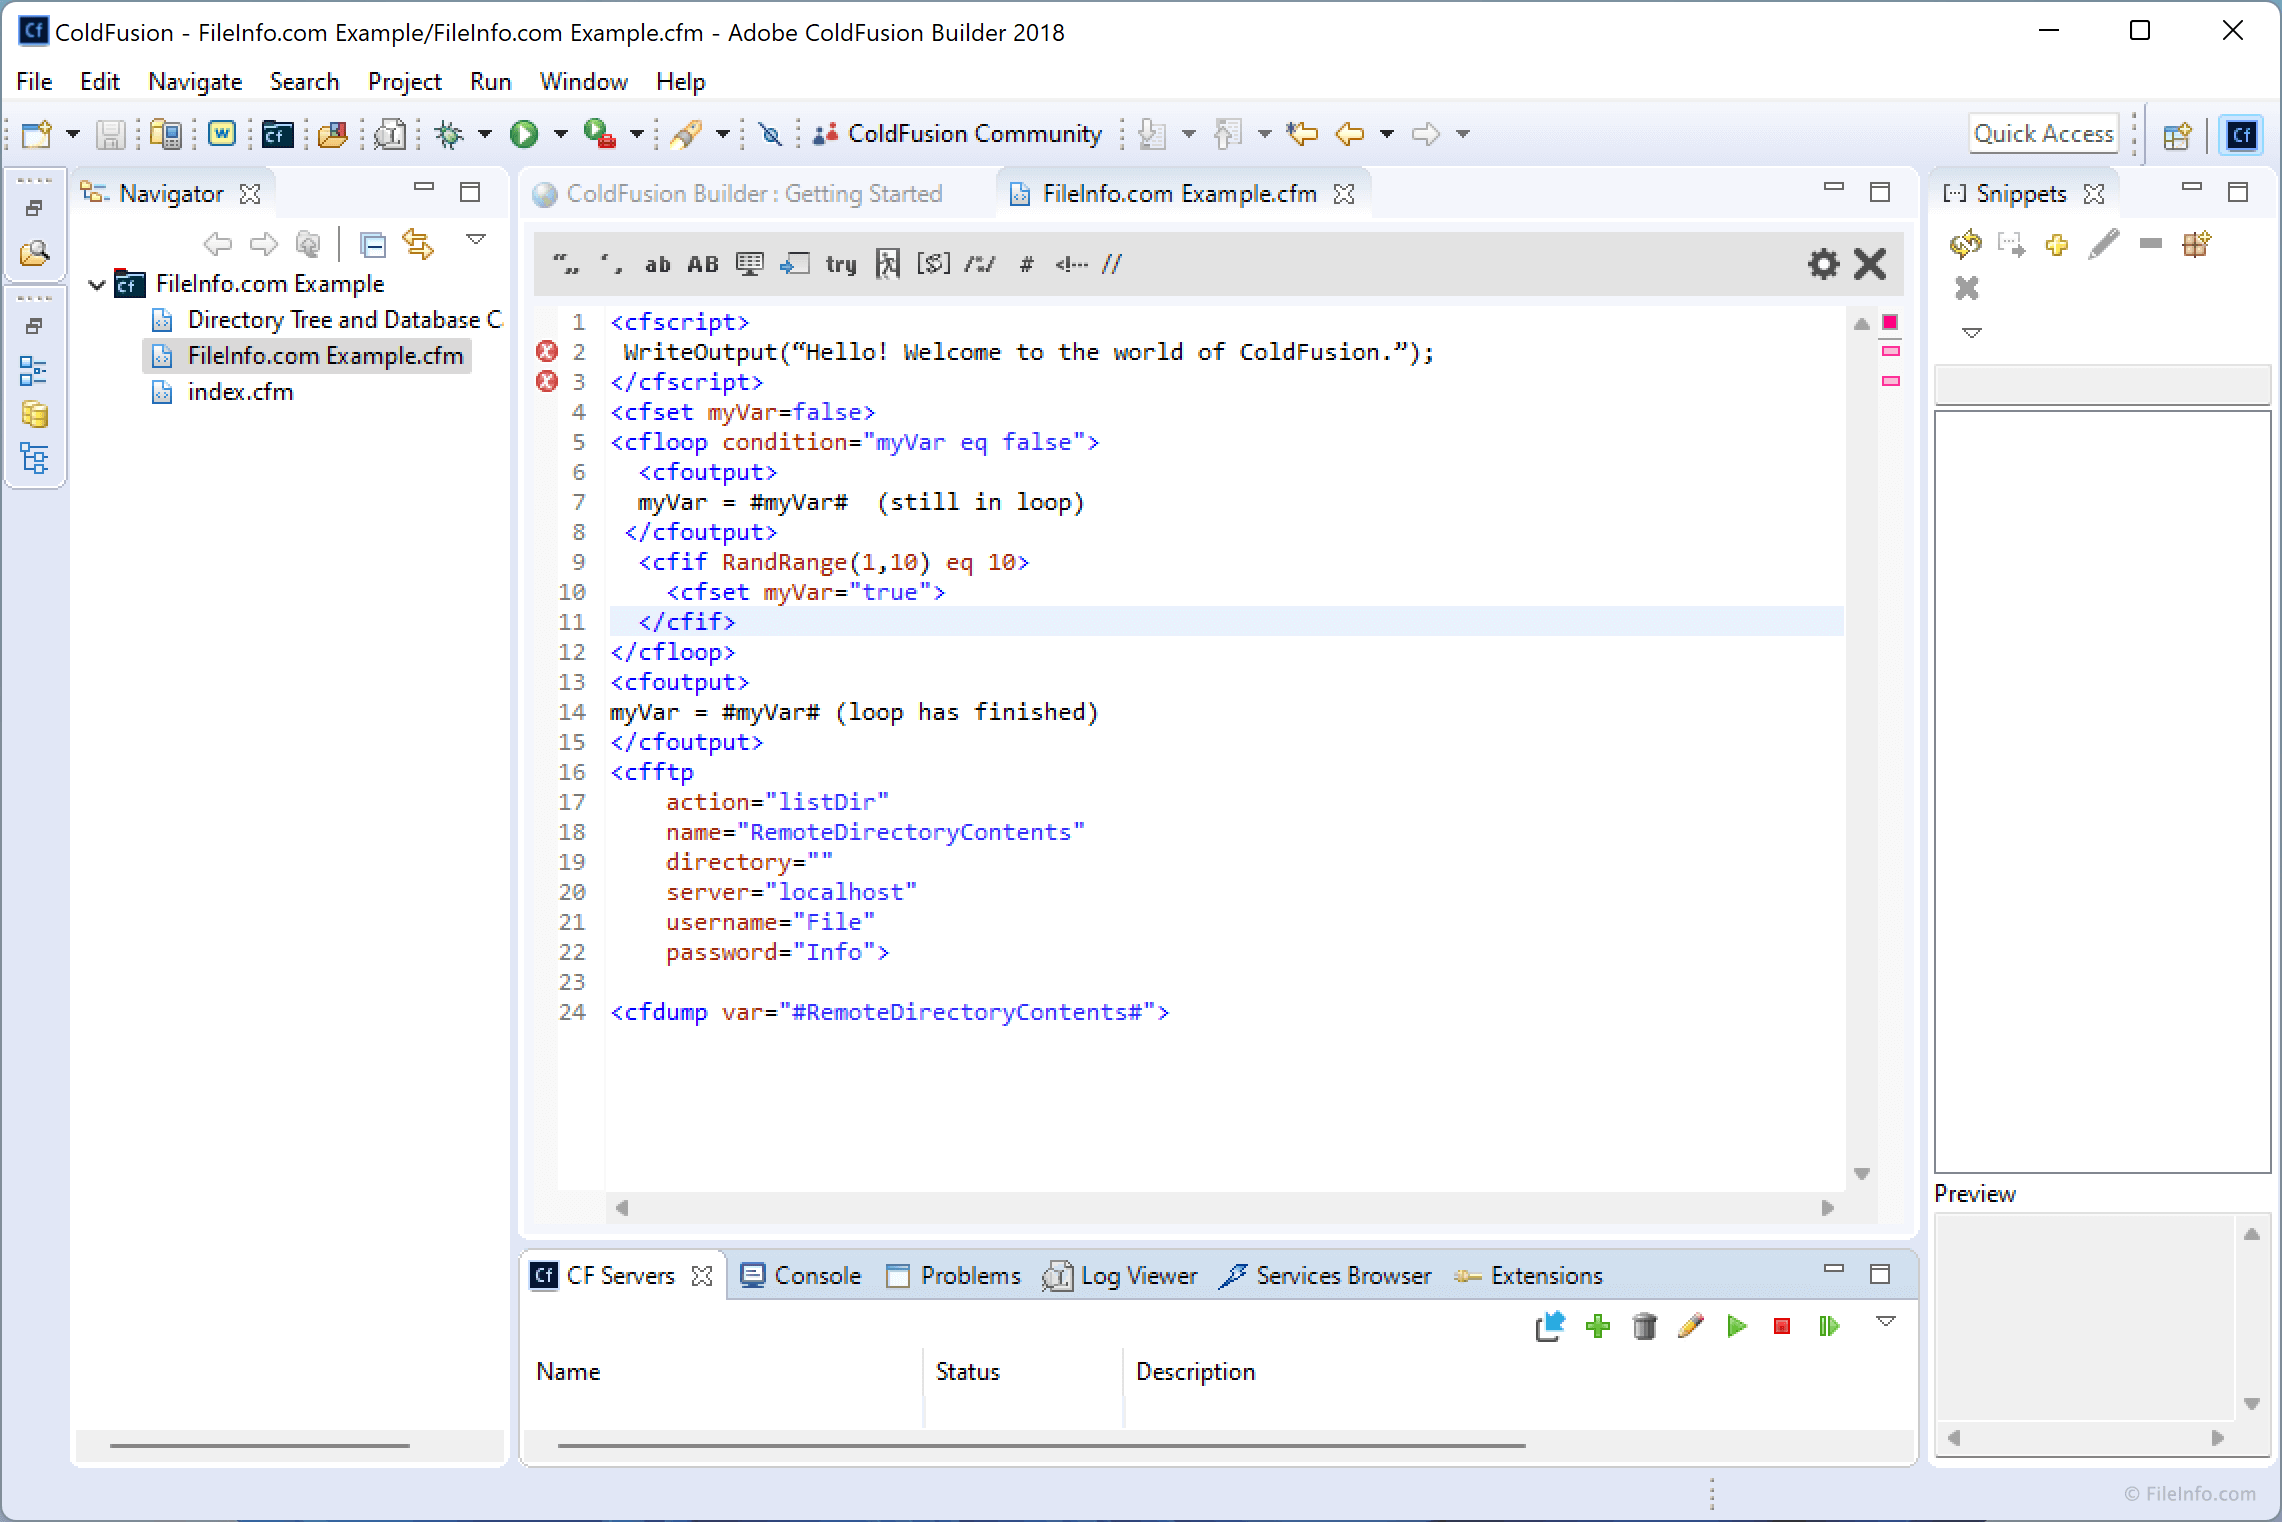Open the Run menu
2282x1522 pixels.
tap(490, 82)
